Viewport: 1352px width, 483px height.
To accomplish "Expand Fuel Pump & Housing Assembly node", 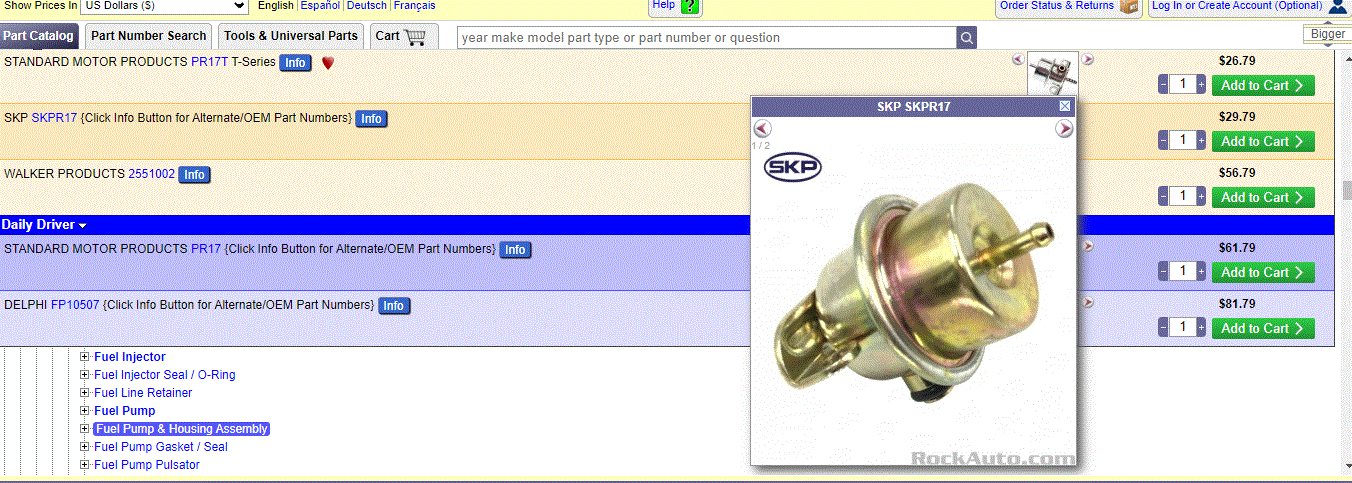I will click(85, 429).
